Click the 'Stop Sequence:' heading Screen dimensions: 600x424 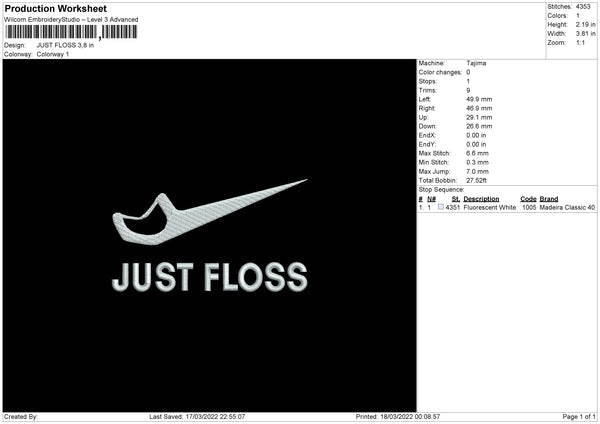tap(441, 190)
